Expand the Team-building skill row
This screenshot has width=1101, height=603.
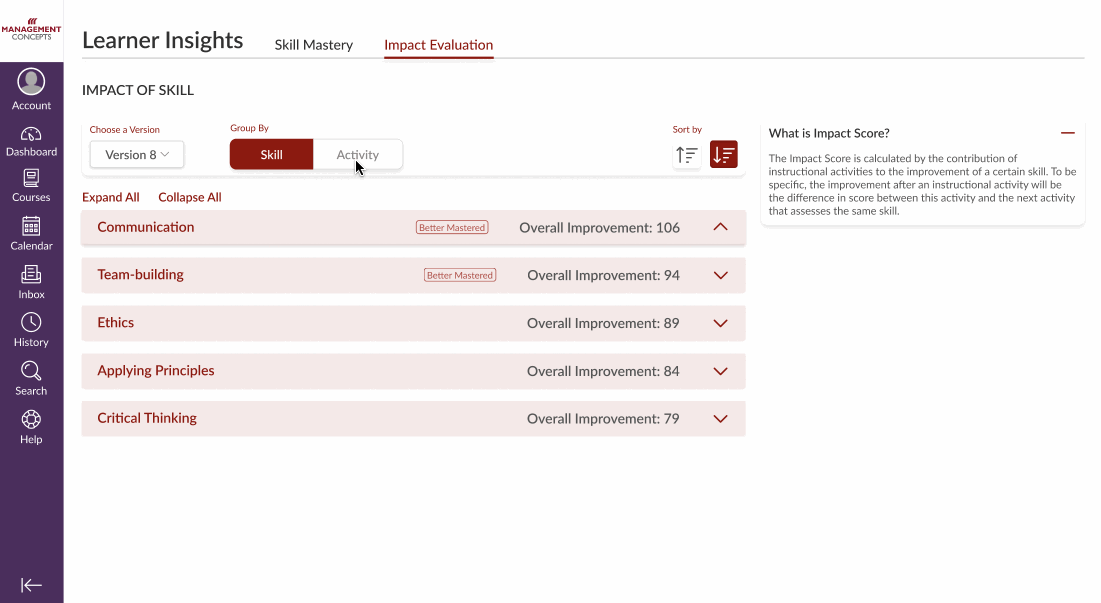(x=720, y=275)
